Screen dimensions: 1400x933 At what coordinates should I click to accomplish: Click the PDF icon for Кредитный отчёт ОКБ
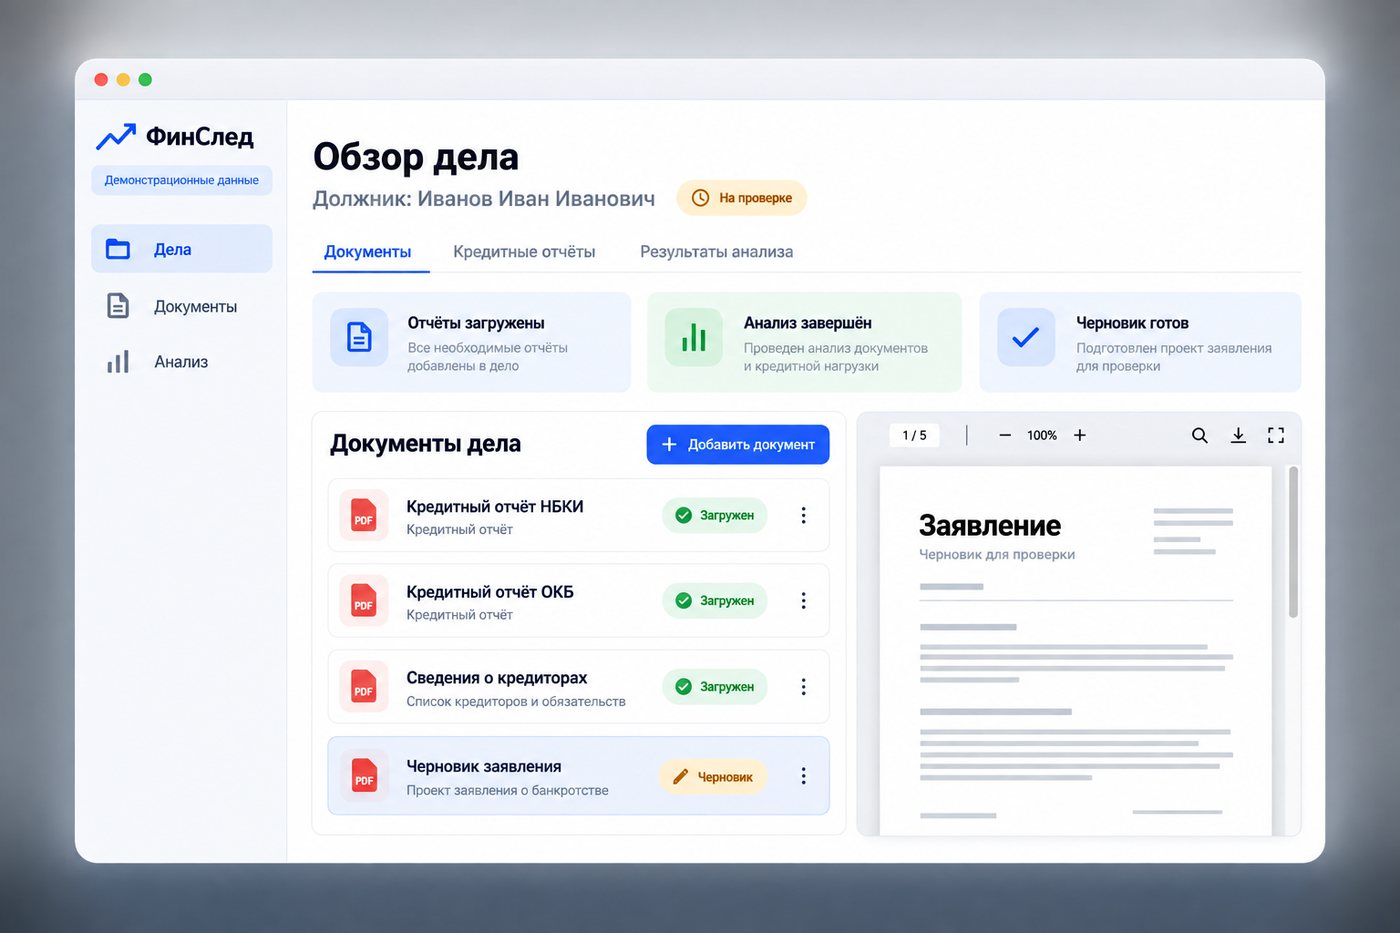[364, 601]
